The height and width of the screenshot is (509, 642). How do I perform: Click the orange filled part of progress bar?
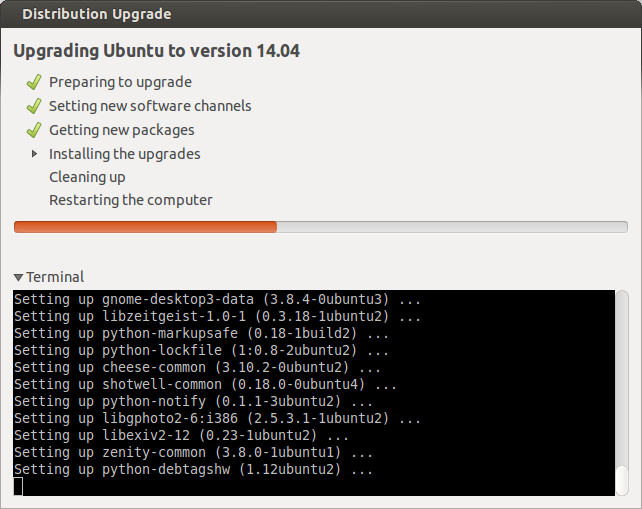tap(145, 227)
